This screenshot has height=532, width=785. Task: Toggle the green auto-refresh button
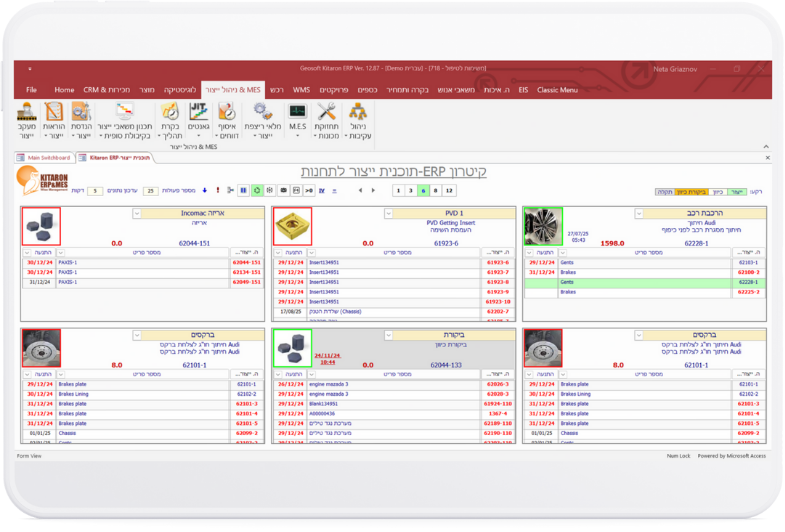pyautogui.click(x=257, y=191)
